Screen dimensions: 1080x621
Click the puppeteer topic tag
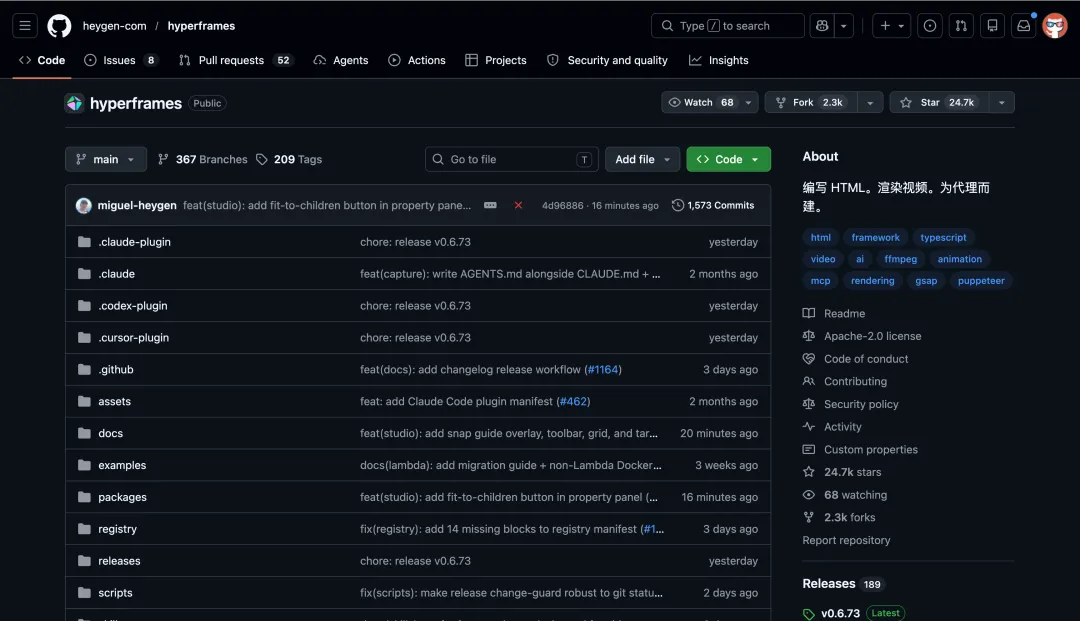981,281
